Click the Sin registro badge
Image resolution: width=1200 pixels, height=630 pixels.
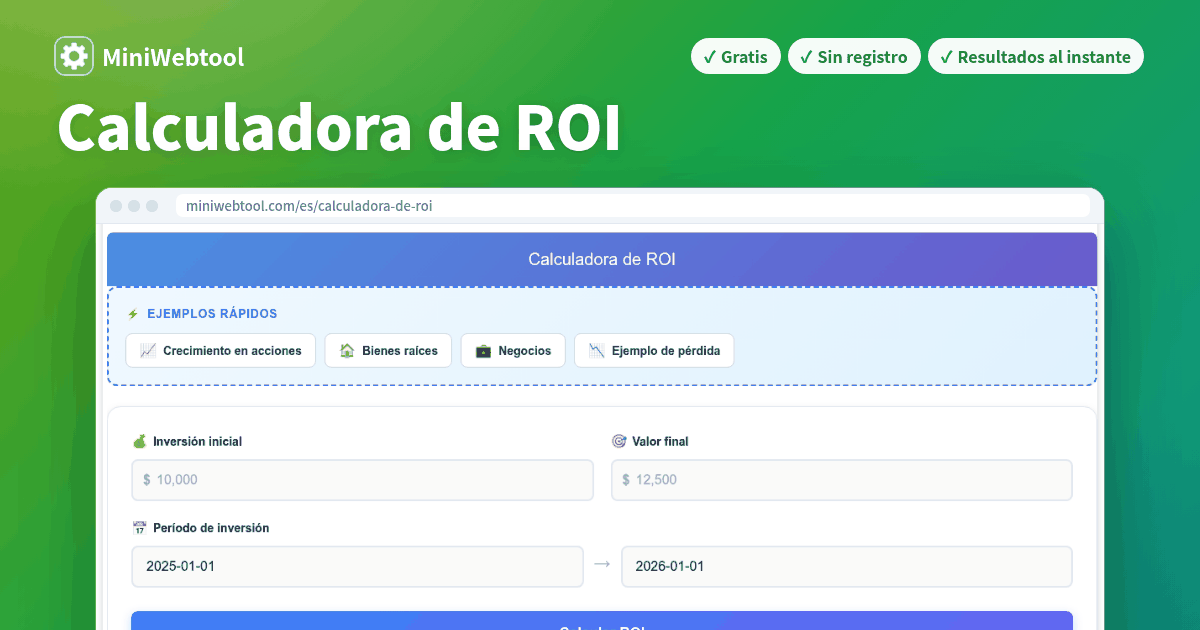coord(853,57)
